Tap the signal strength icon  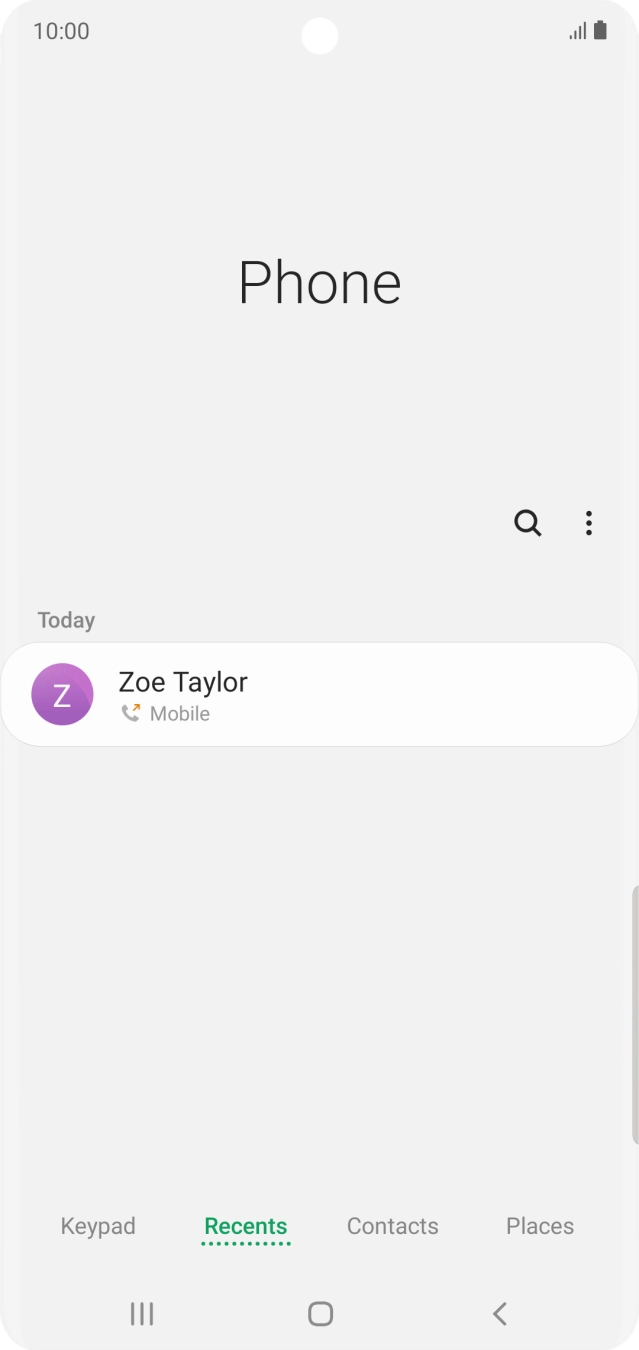pyautogui.click(x=578, y=31)
